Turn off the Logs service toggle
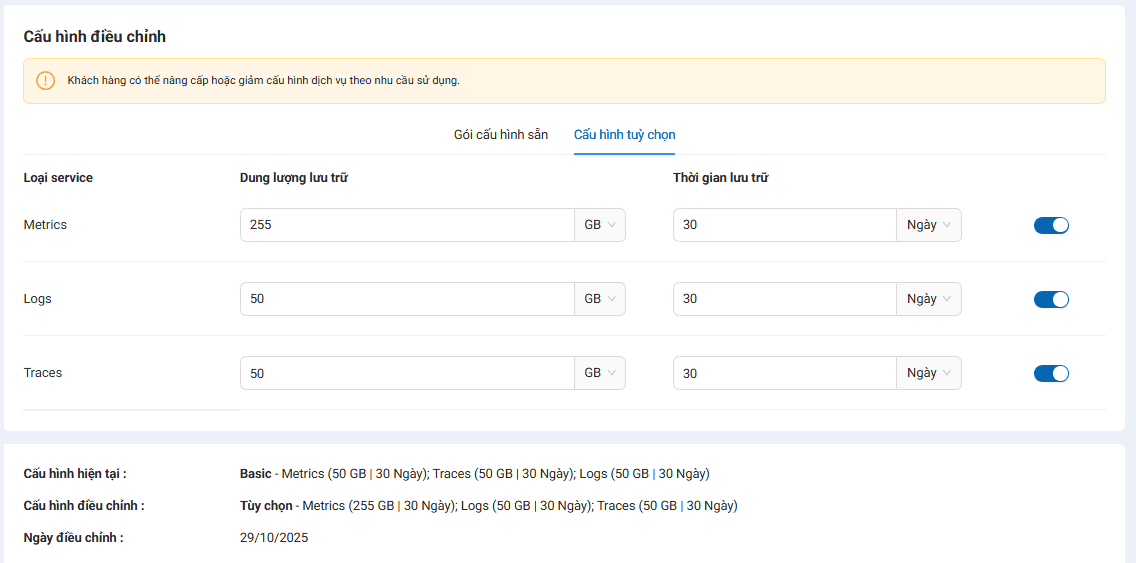Screen dimensions: 1136x563 (1051, 299)
